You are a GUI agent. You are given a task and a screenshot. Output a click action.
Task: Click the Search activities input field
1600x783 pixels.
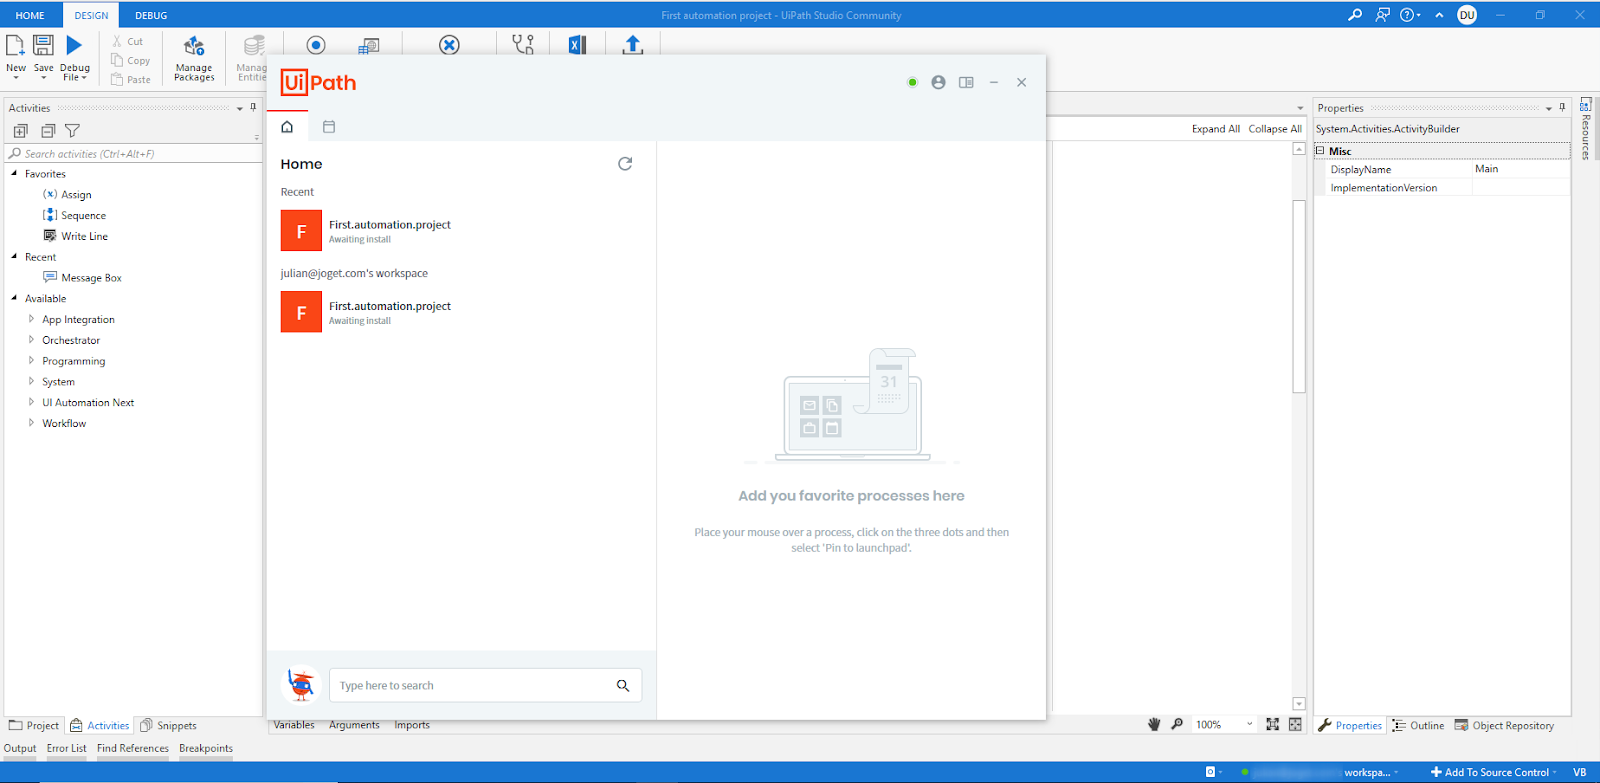tap(133, 154)
